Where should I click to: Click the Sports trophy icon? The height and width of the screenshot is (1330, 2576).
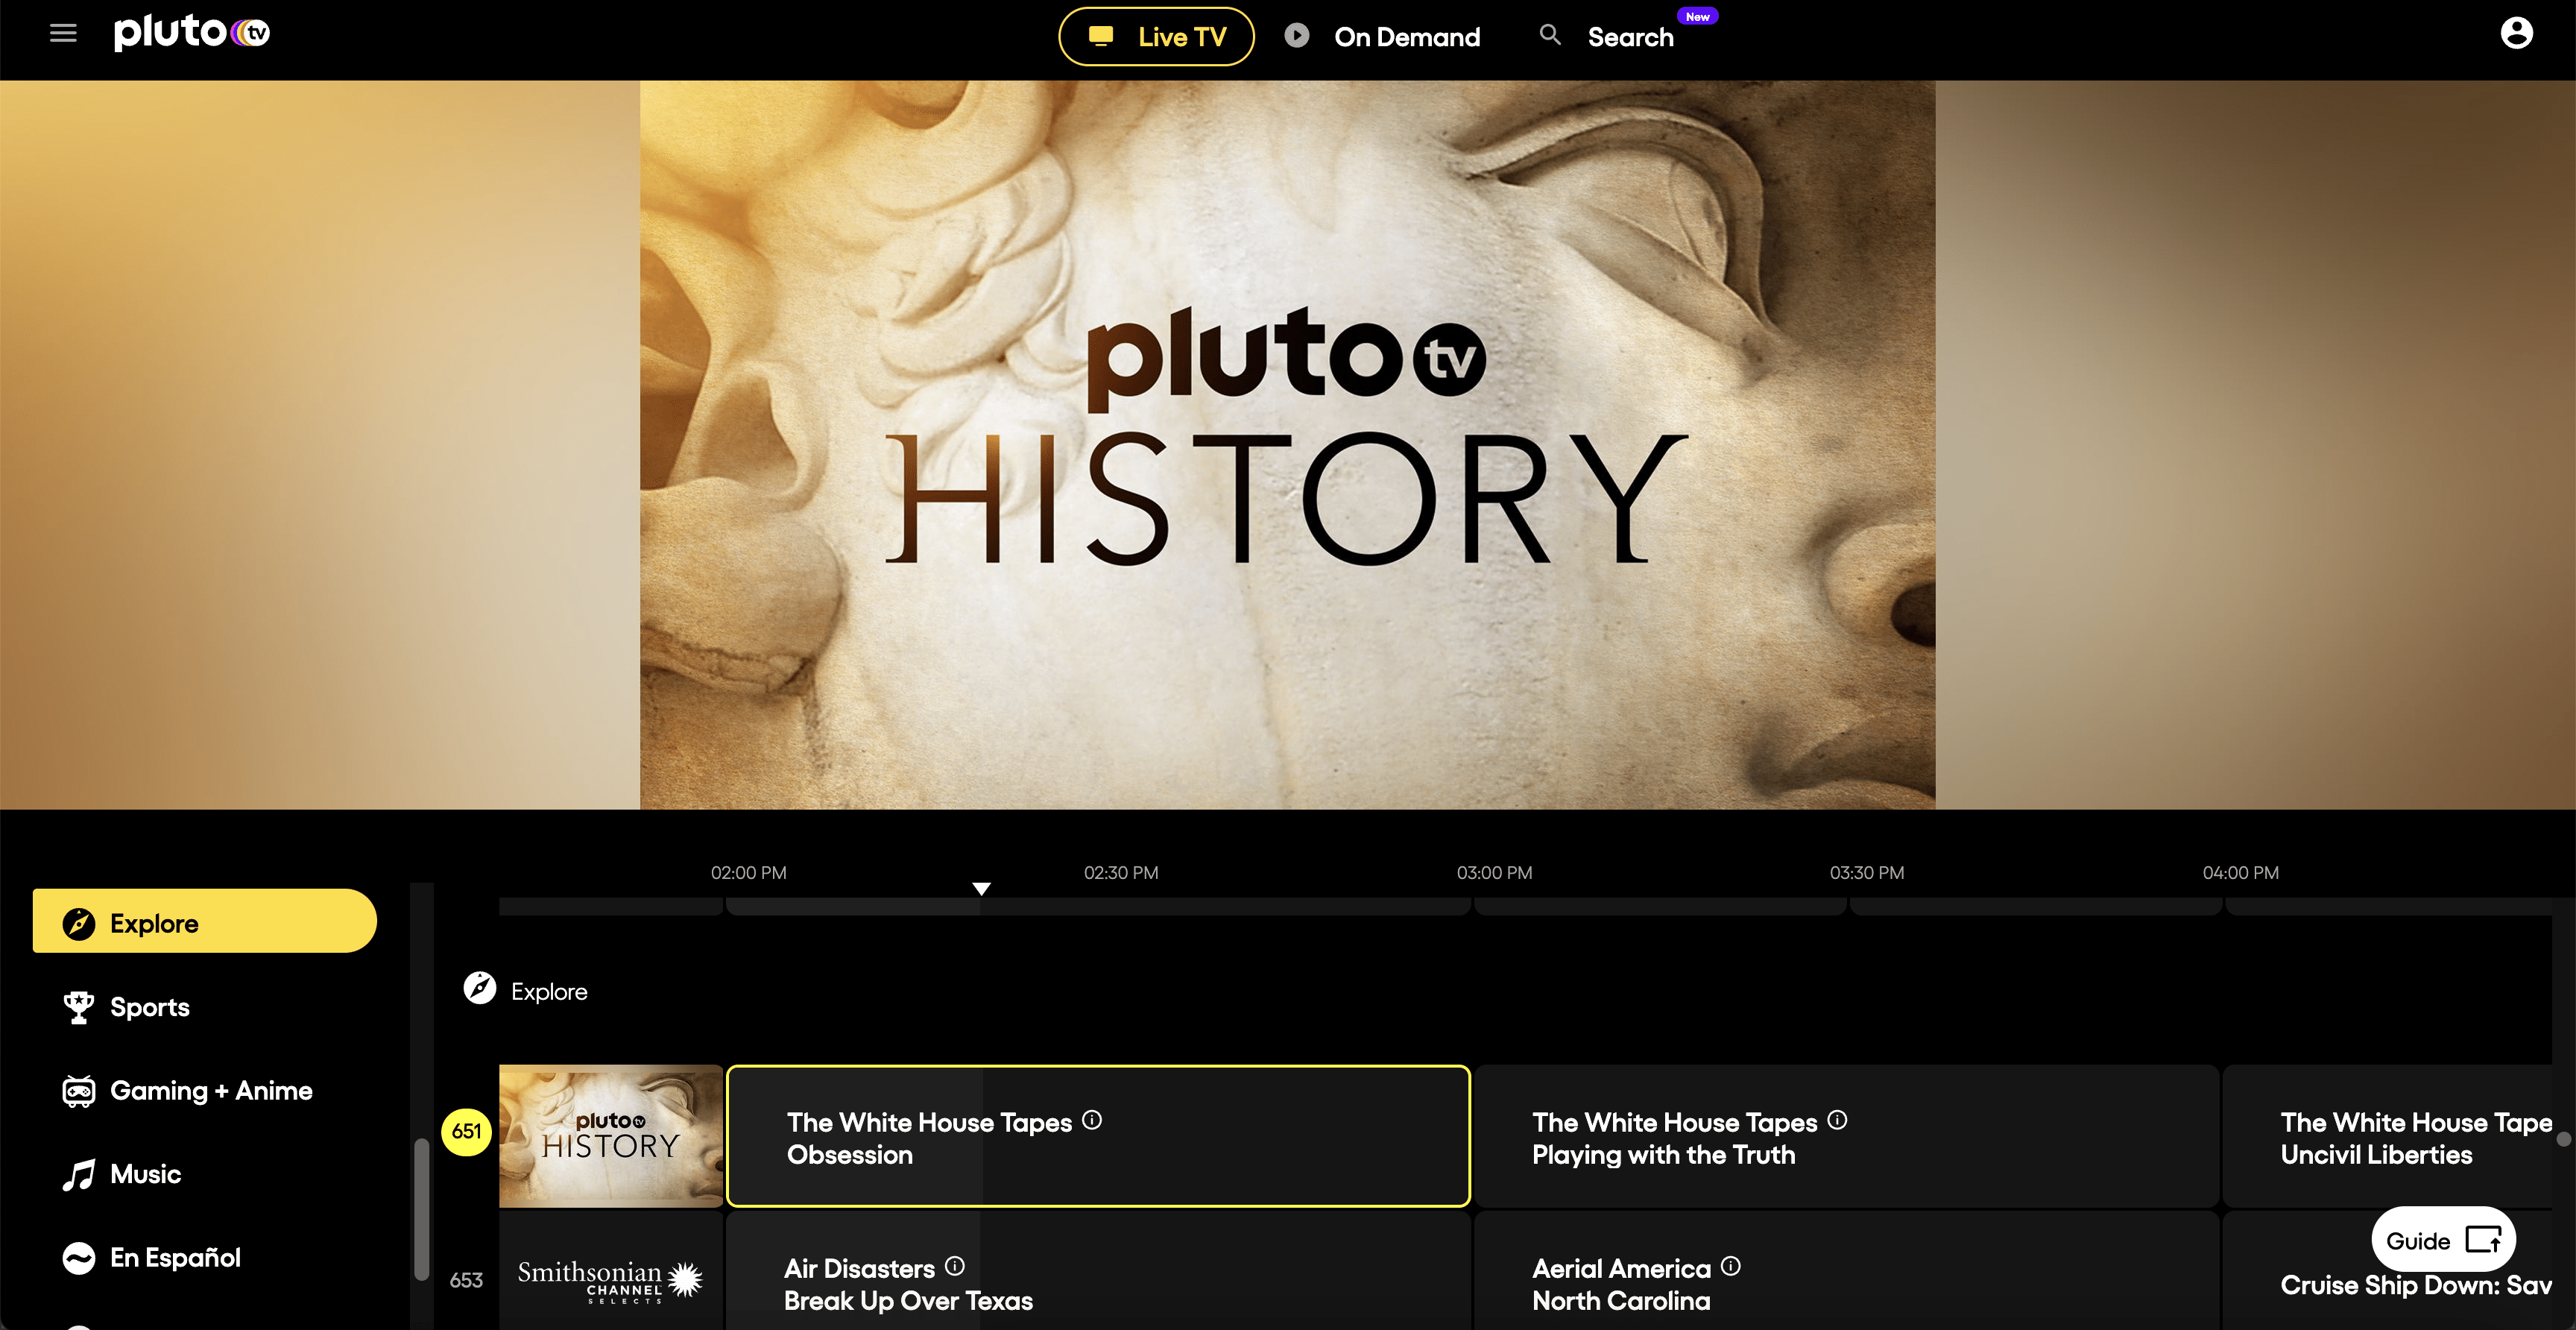point(78,1007)
